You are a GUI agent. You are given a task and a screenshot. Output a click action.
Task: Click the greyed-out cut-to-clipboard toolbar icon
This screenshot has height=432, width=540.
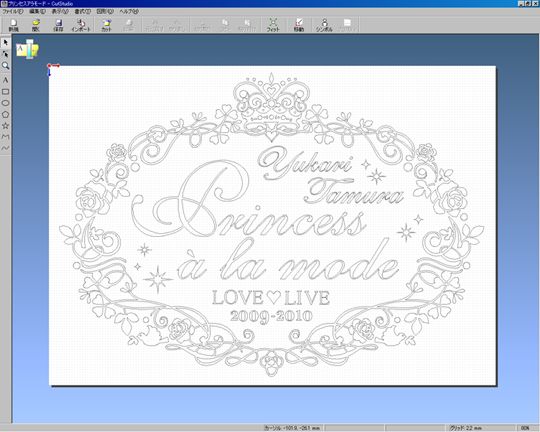pyautogui.click(x=202, y=25)
